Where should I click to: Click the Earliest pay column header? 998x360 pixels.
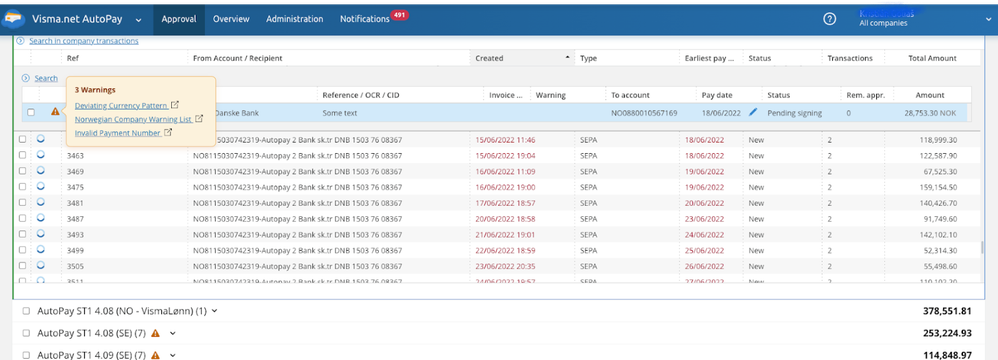point(709,58)
